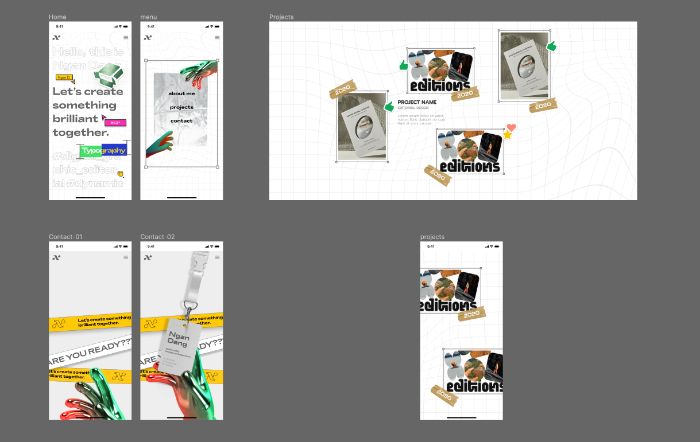Image resolution: width=700 pixels, height=442 pixels.
Task: Select the lowercase projects phone frame label
Action: click(432, 237)
